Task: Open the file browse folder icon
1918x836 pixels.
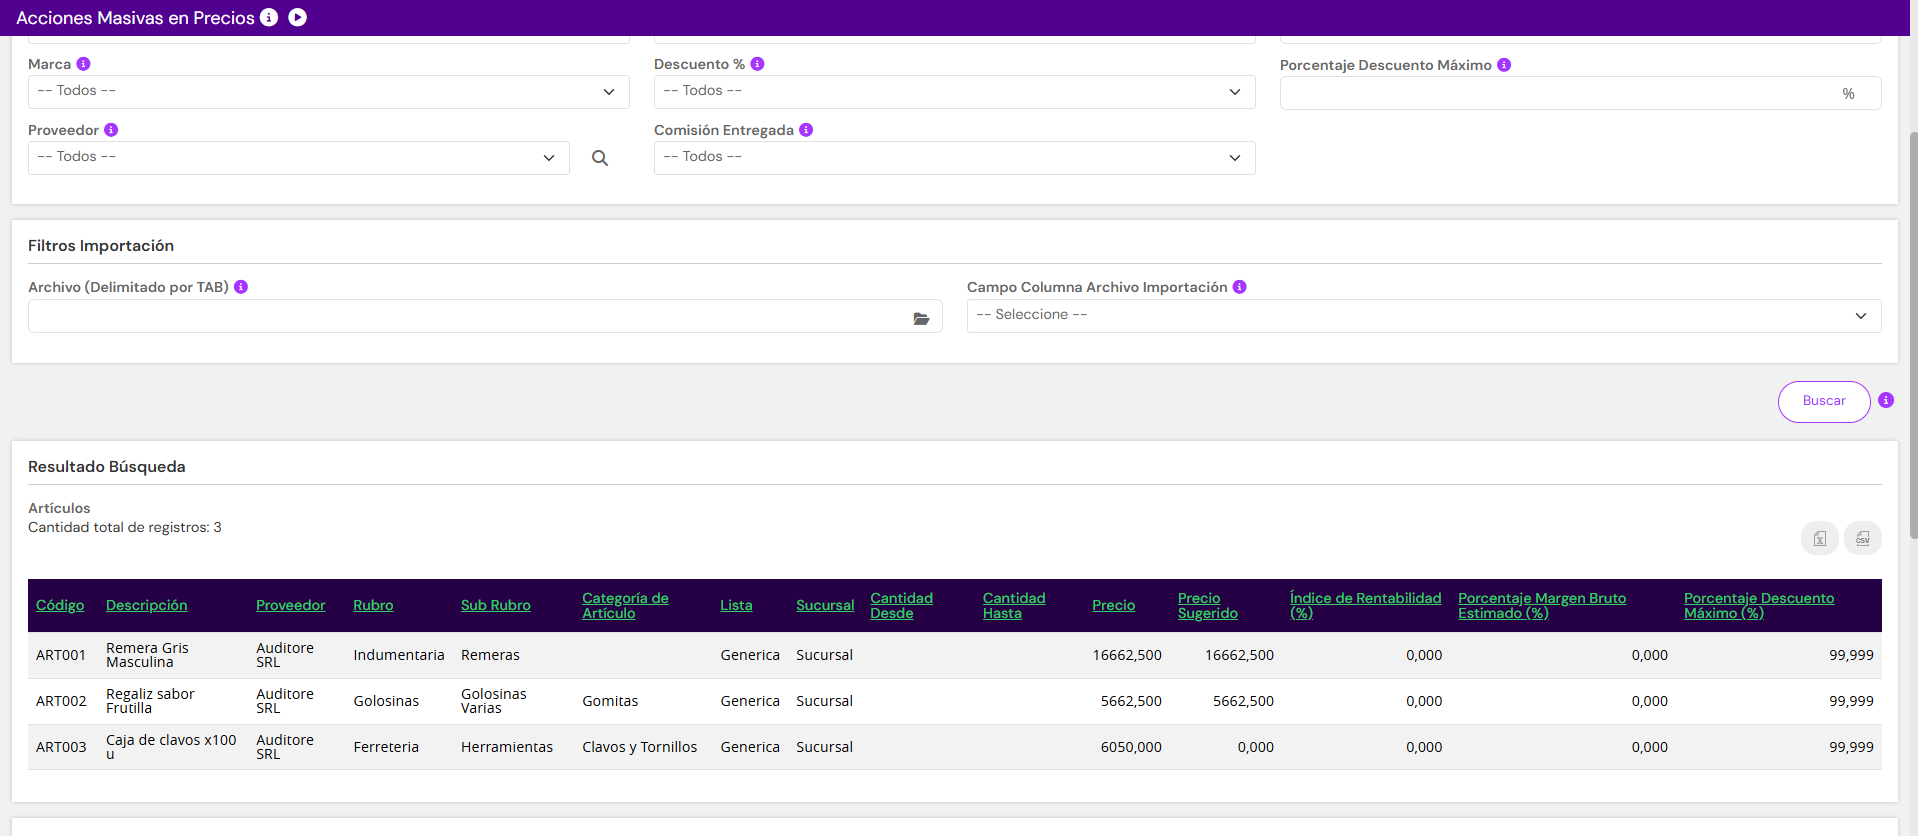Action: [921, 318]
